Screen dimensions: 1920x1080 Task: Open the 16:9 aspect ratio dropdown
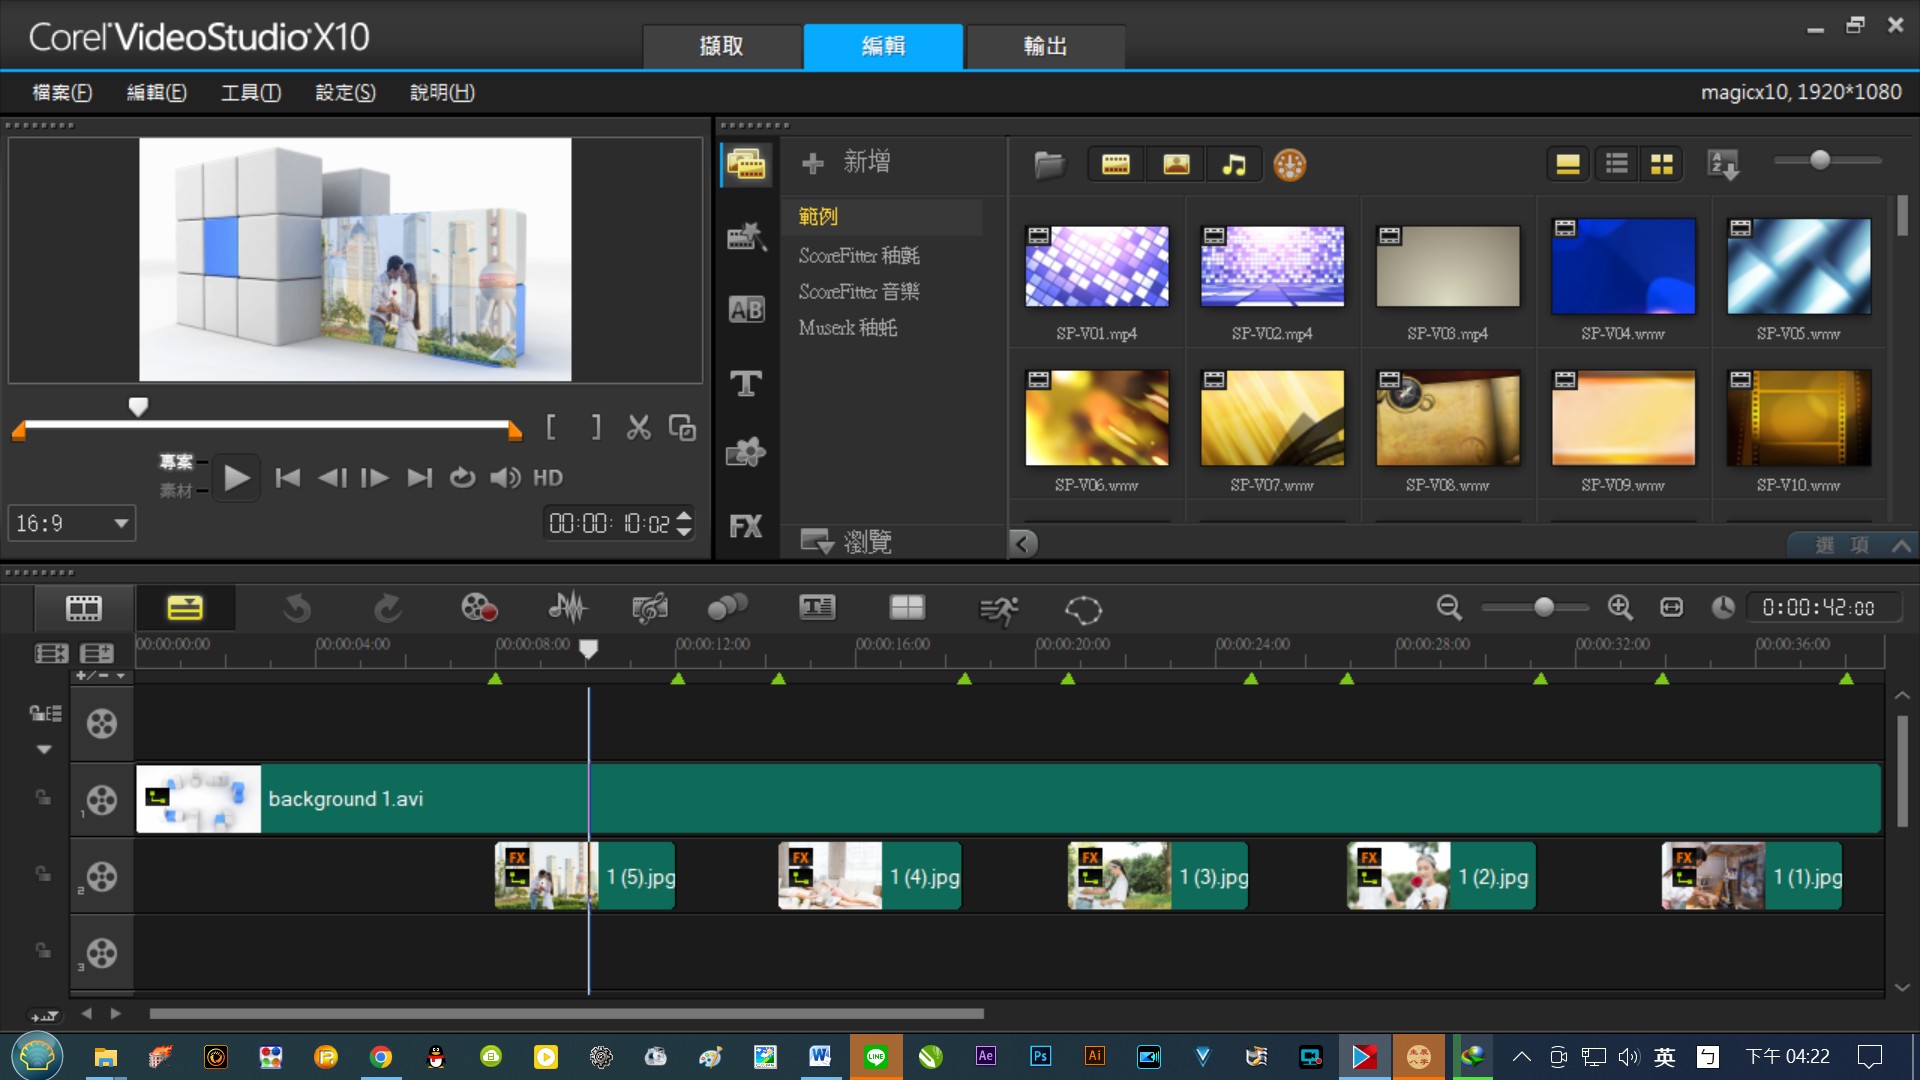click(x=72, y=523)
